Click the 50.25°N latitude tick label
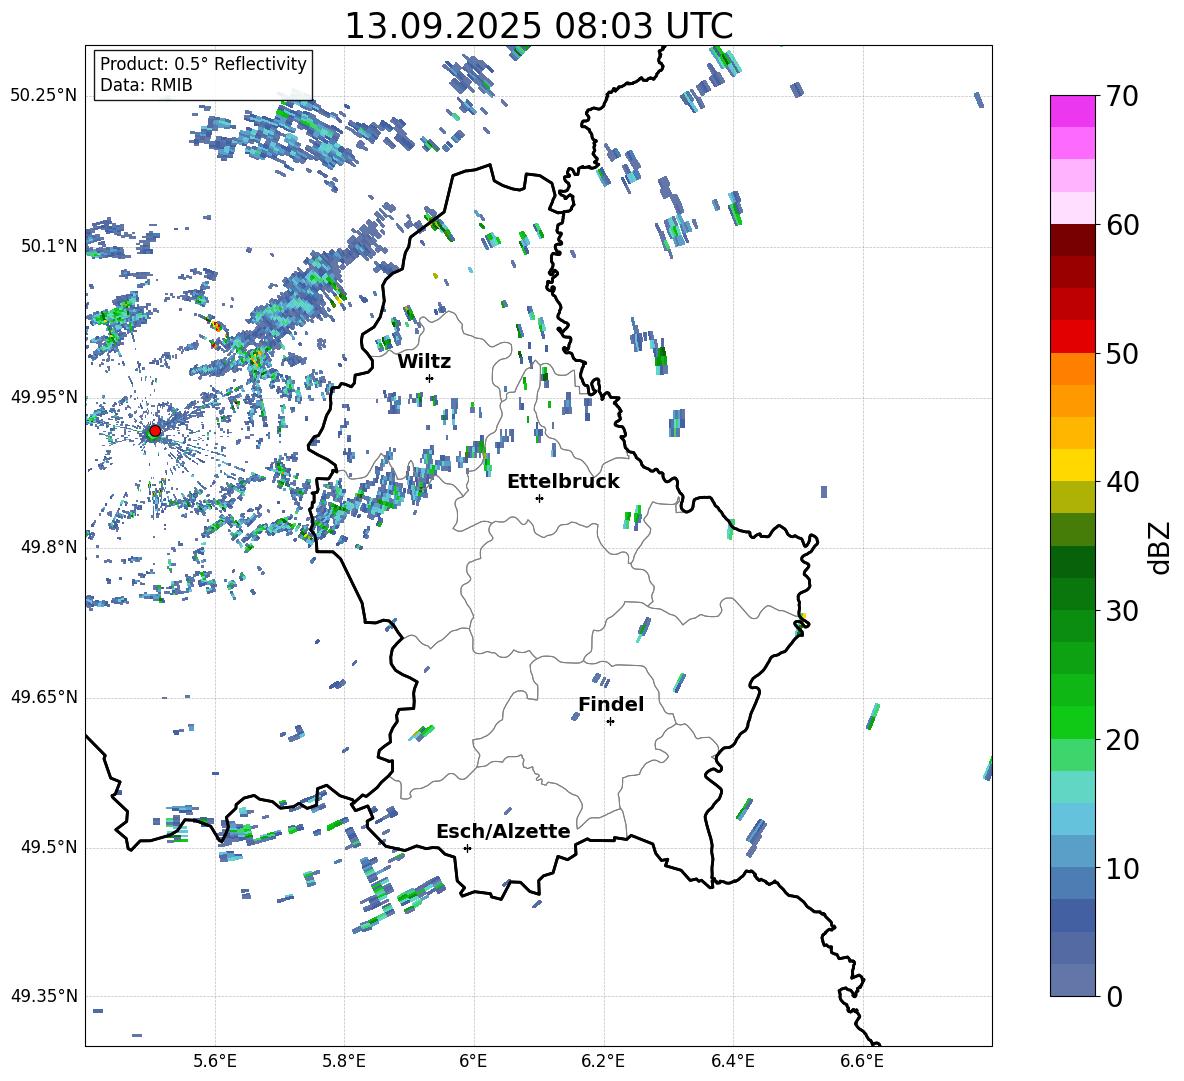This screenshot has width=1184, height=1081. 44,96
